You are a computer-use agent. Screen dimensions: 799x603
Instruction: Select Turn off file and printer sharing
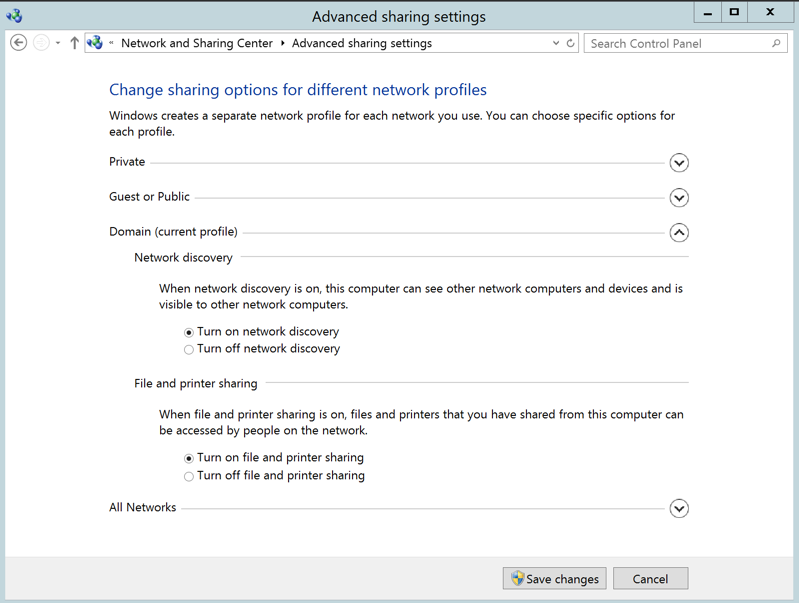pos(189,476)
